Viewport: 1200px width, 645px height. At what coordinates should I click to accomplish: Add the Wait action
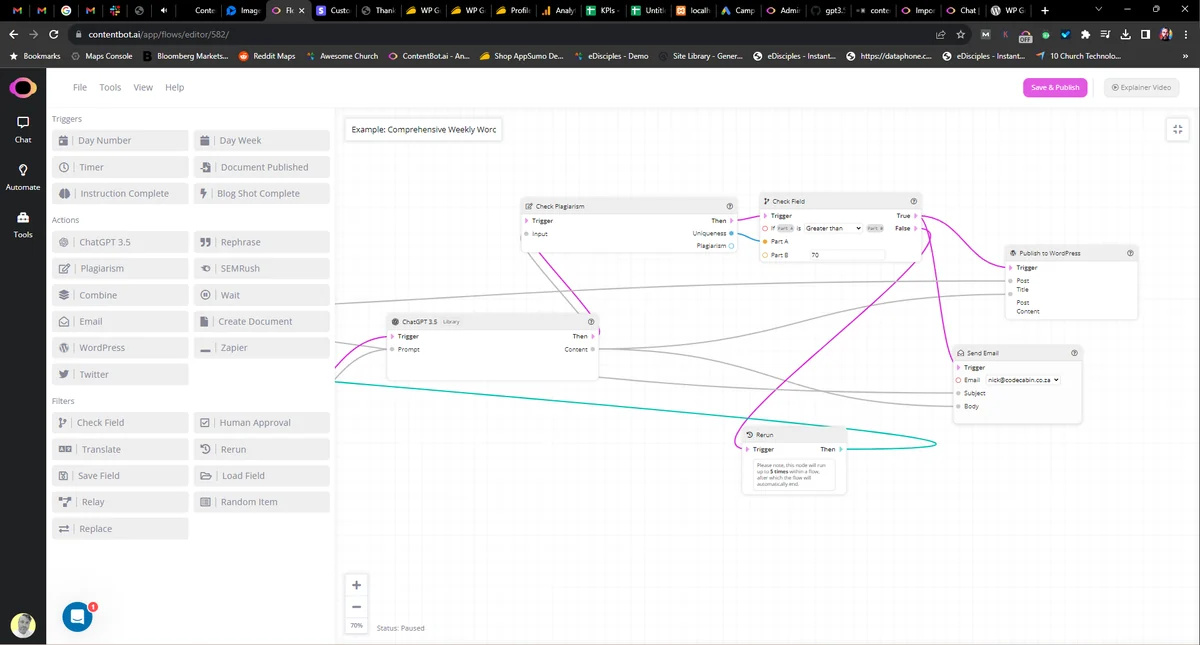coord(261,295)
